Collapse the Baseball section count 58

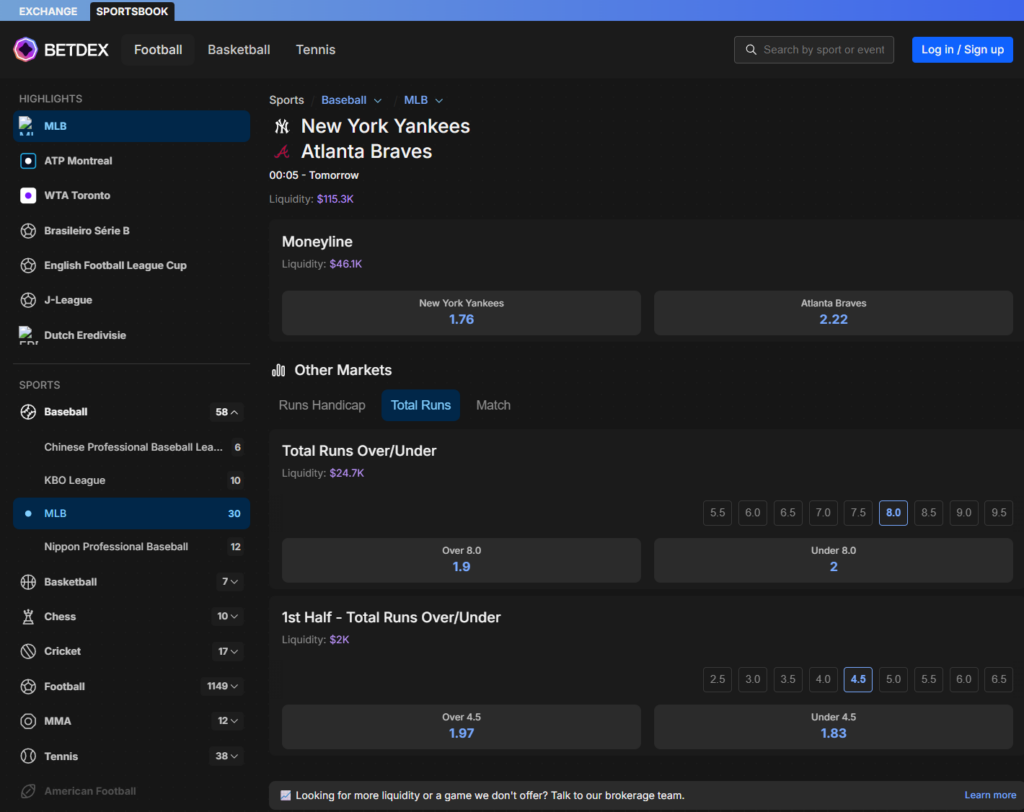tap(227, 412)
